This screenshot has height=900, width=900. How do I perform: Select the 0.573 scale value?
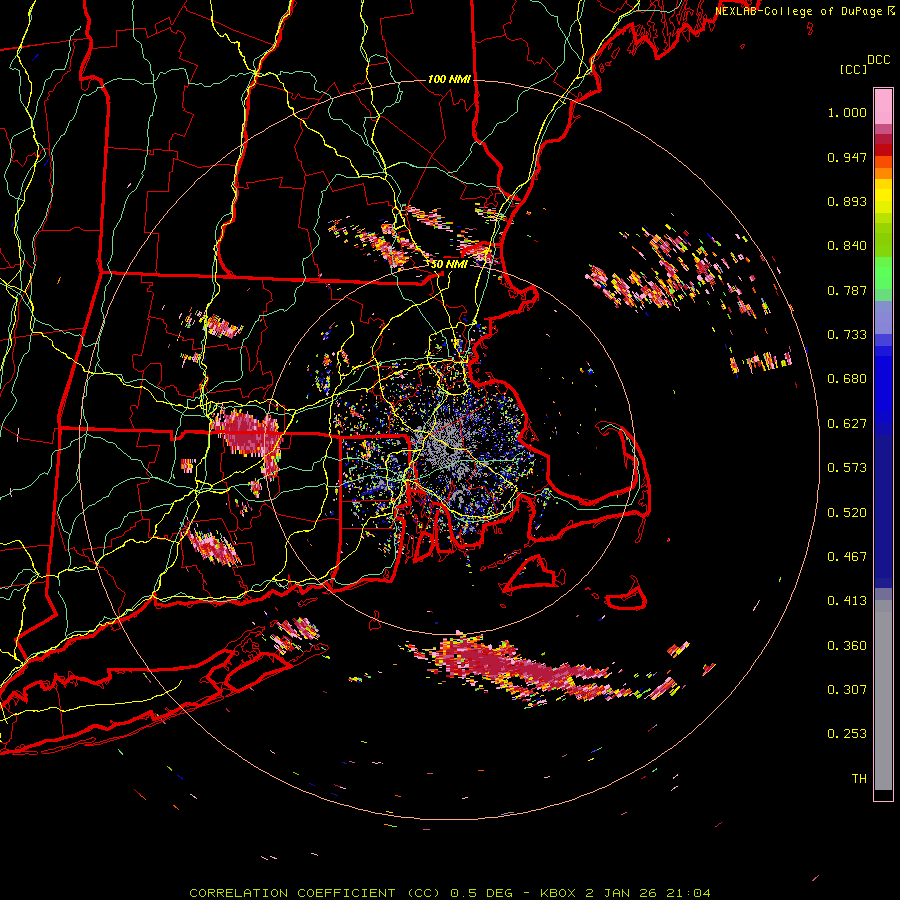[x=847, y=468]
